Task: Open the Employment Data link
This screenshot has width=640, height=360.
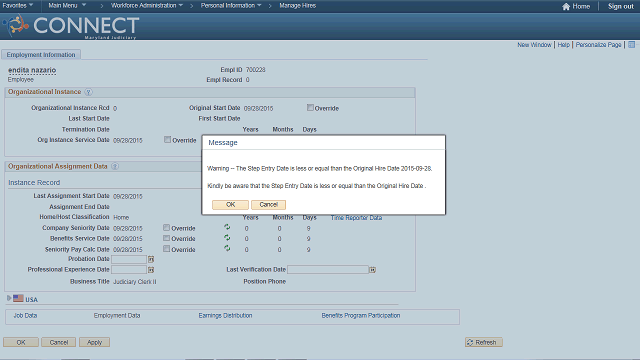Action: point(117,316)
